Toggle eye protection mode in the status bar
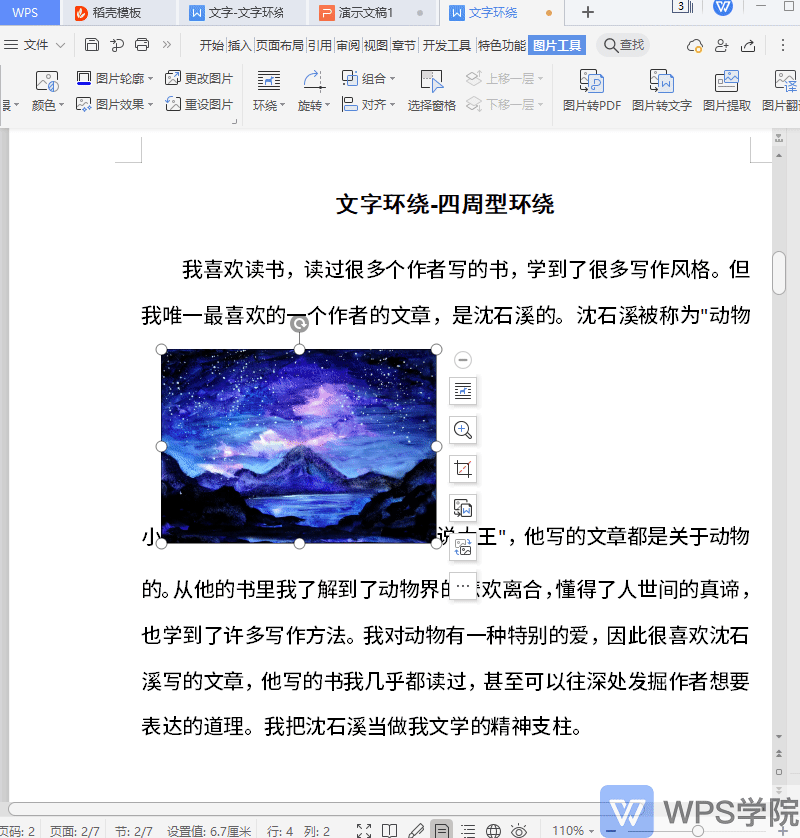This screenshot has height=838, width=800. point(518,831)
